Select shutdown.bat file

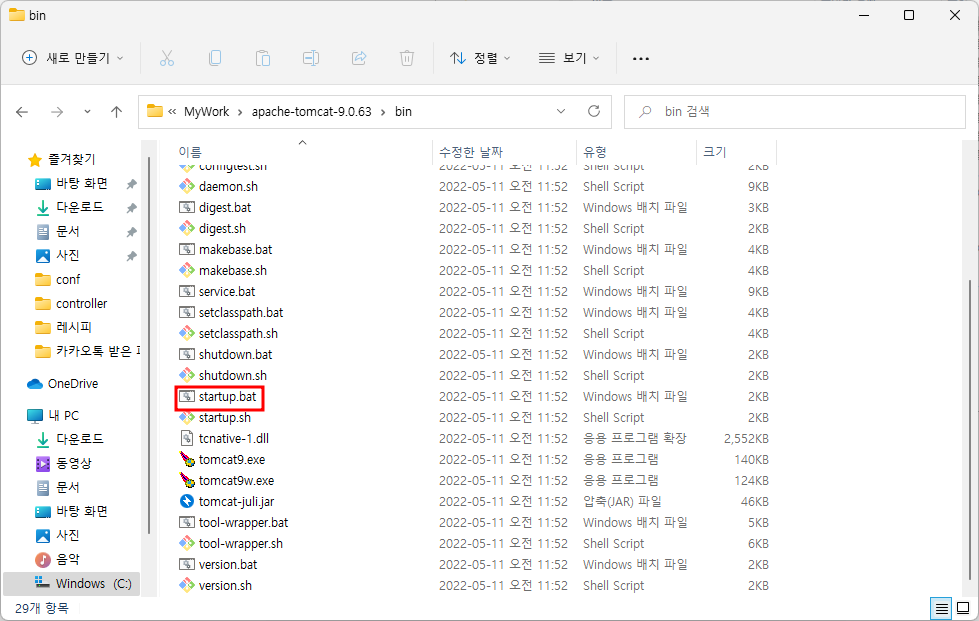[235, 355]
